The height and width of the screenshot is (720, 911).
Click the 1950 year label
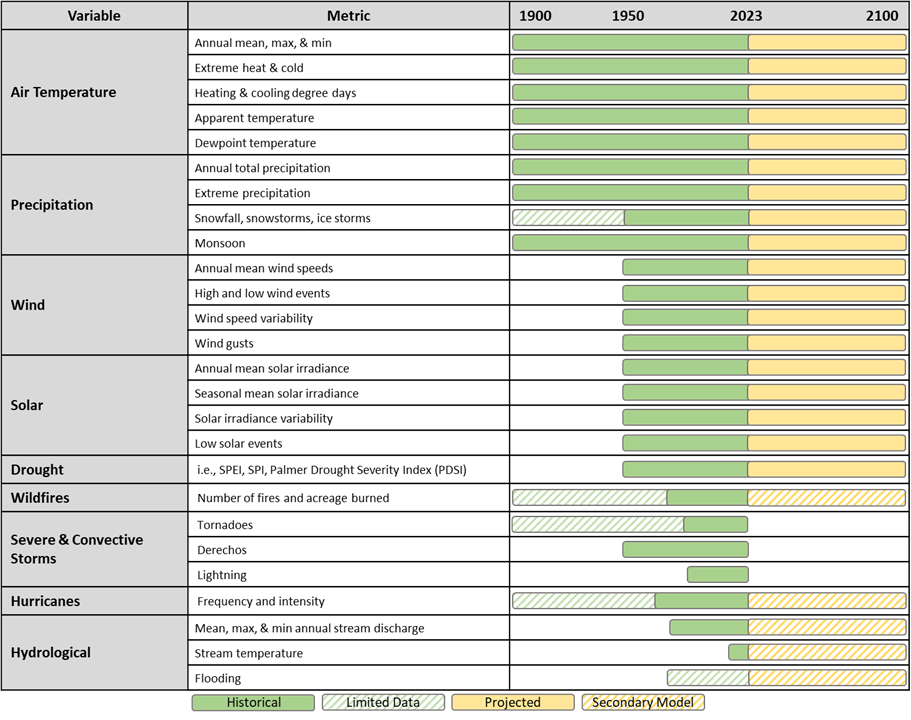(x=628, y=15)
